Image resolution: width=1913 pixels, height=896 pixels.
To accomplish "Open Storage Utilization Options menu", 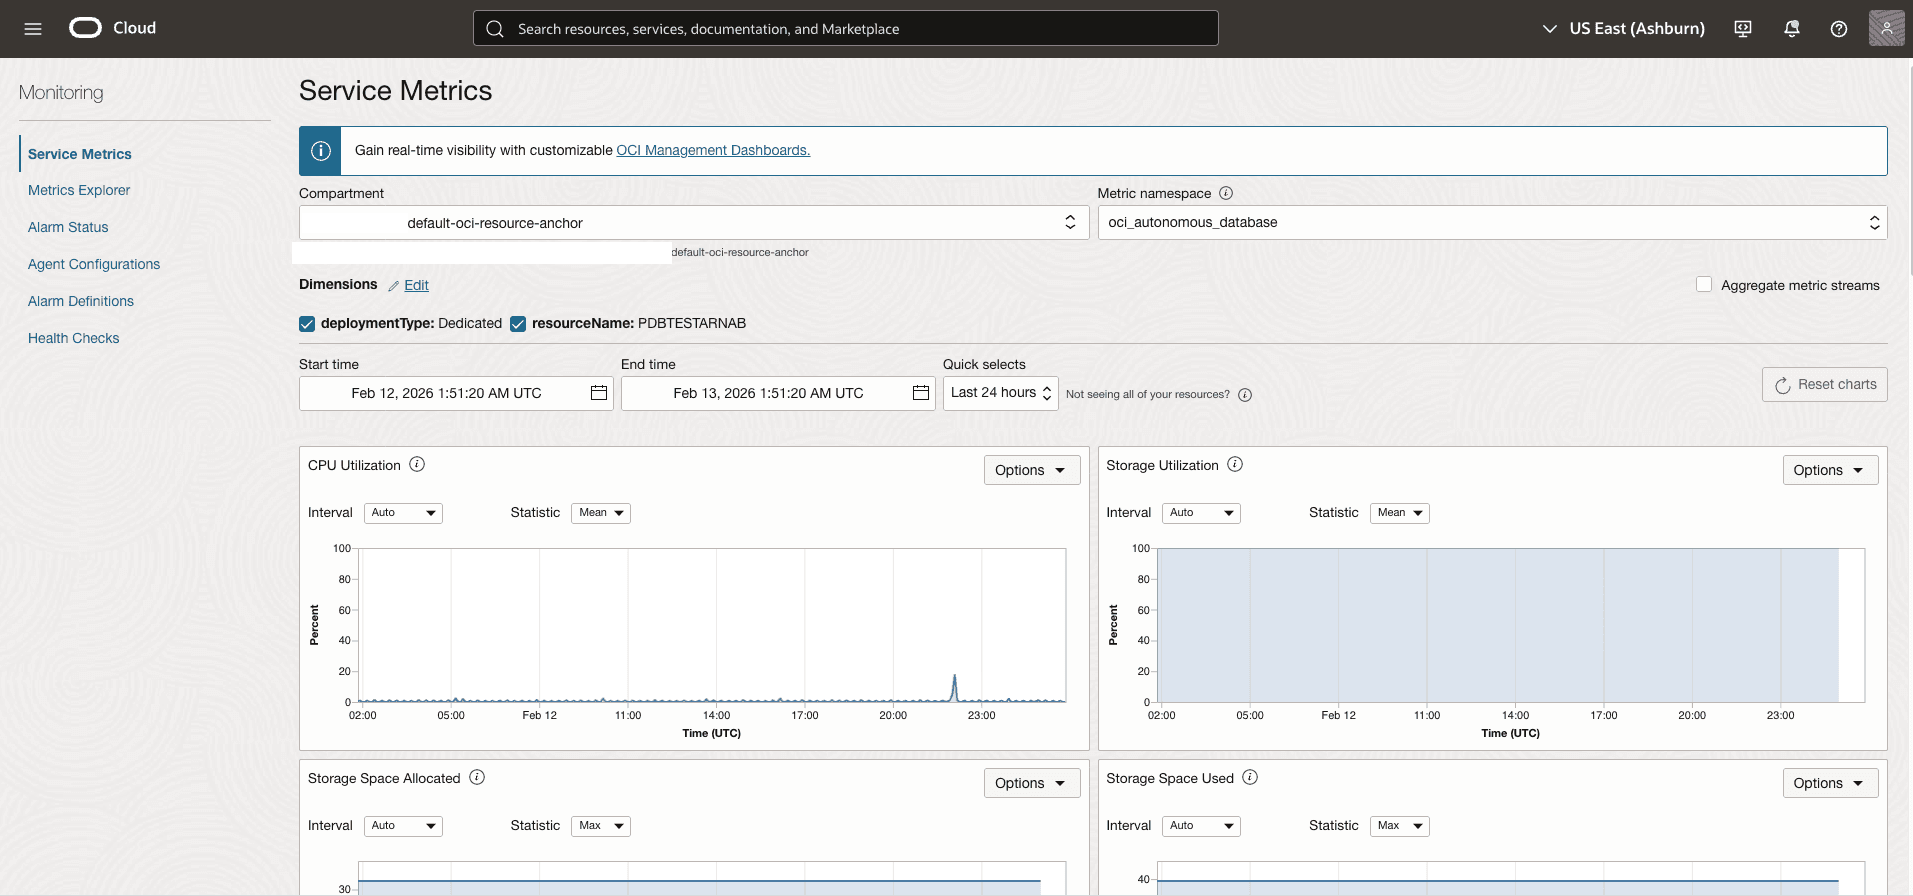I will tap(1830, 470).
